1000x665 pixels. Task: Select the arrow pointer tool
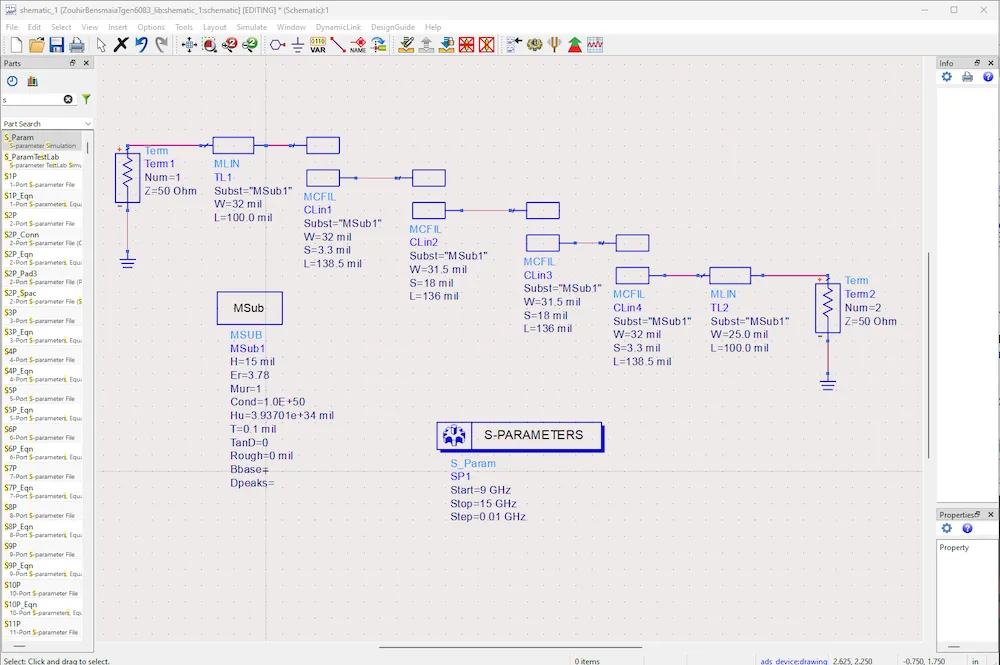point(101,45)
